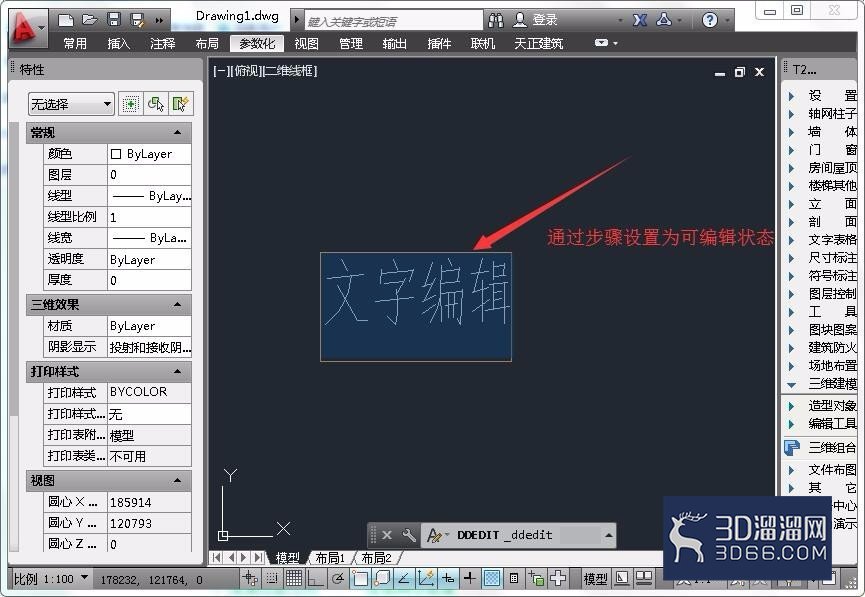Toggle Object Snap status icon
Image resolution: width=865 pixels, height=597 pixels.
click(360, 578)
